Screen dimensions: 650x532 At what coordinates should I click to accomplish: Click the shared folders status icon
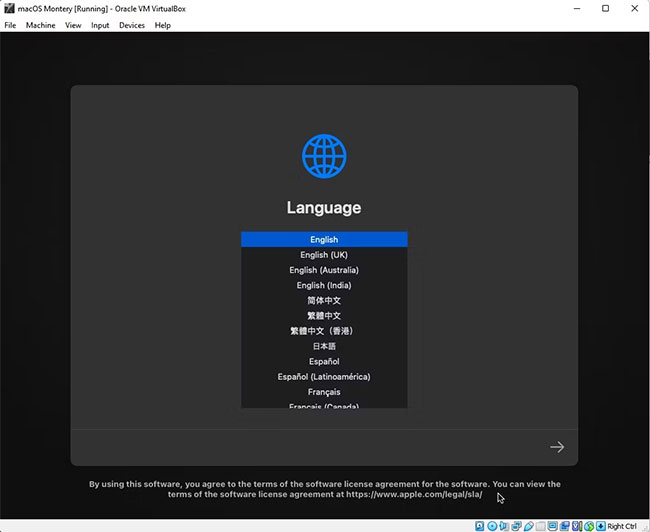click(540, 526)
